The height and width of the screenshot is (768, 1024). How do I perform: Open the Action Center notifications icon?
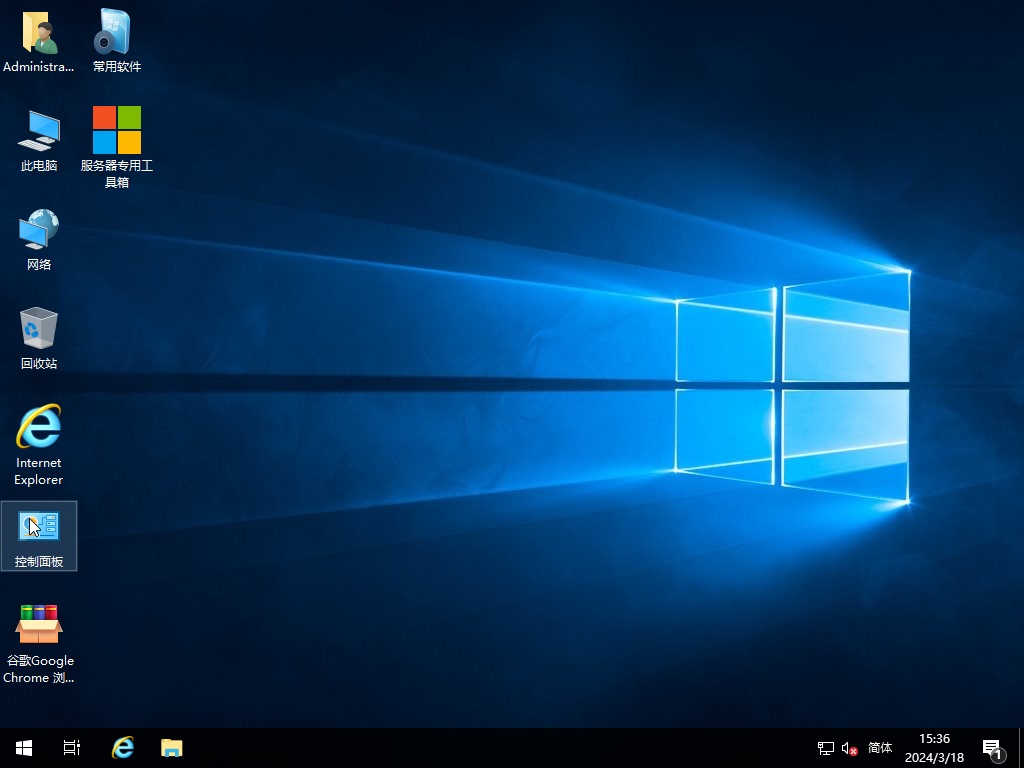coord(992,748)
